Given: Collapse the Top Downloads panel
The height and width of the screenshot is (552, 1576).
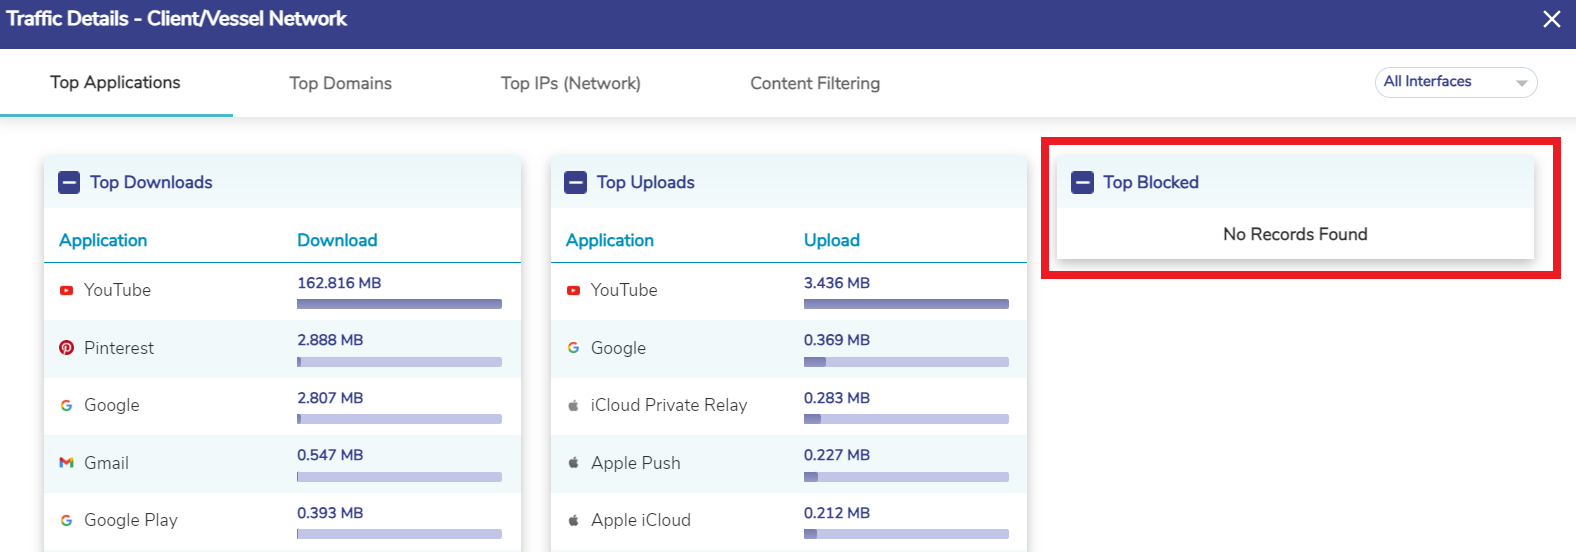Looking at the screenshot, I should [69, 183].
